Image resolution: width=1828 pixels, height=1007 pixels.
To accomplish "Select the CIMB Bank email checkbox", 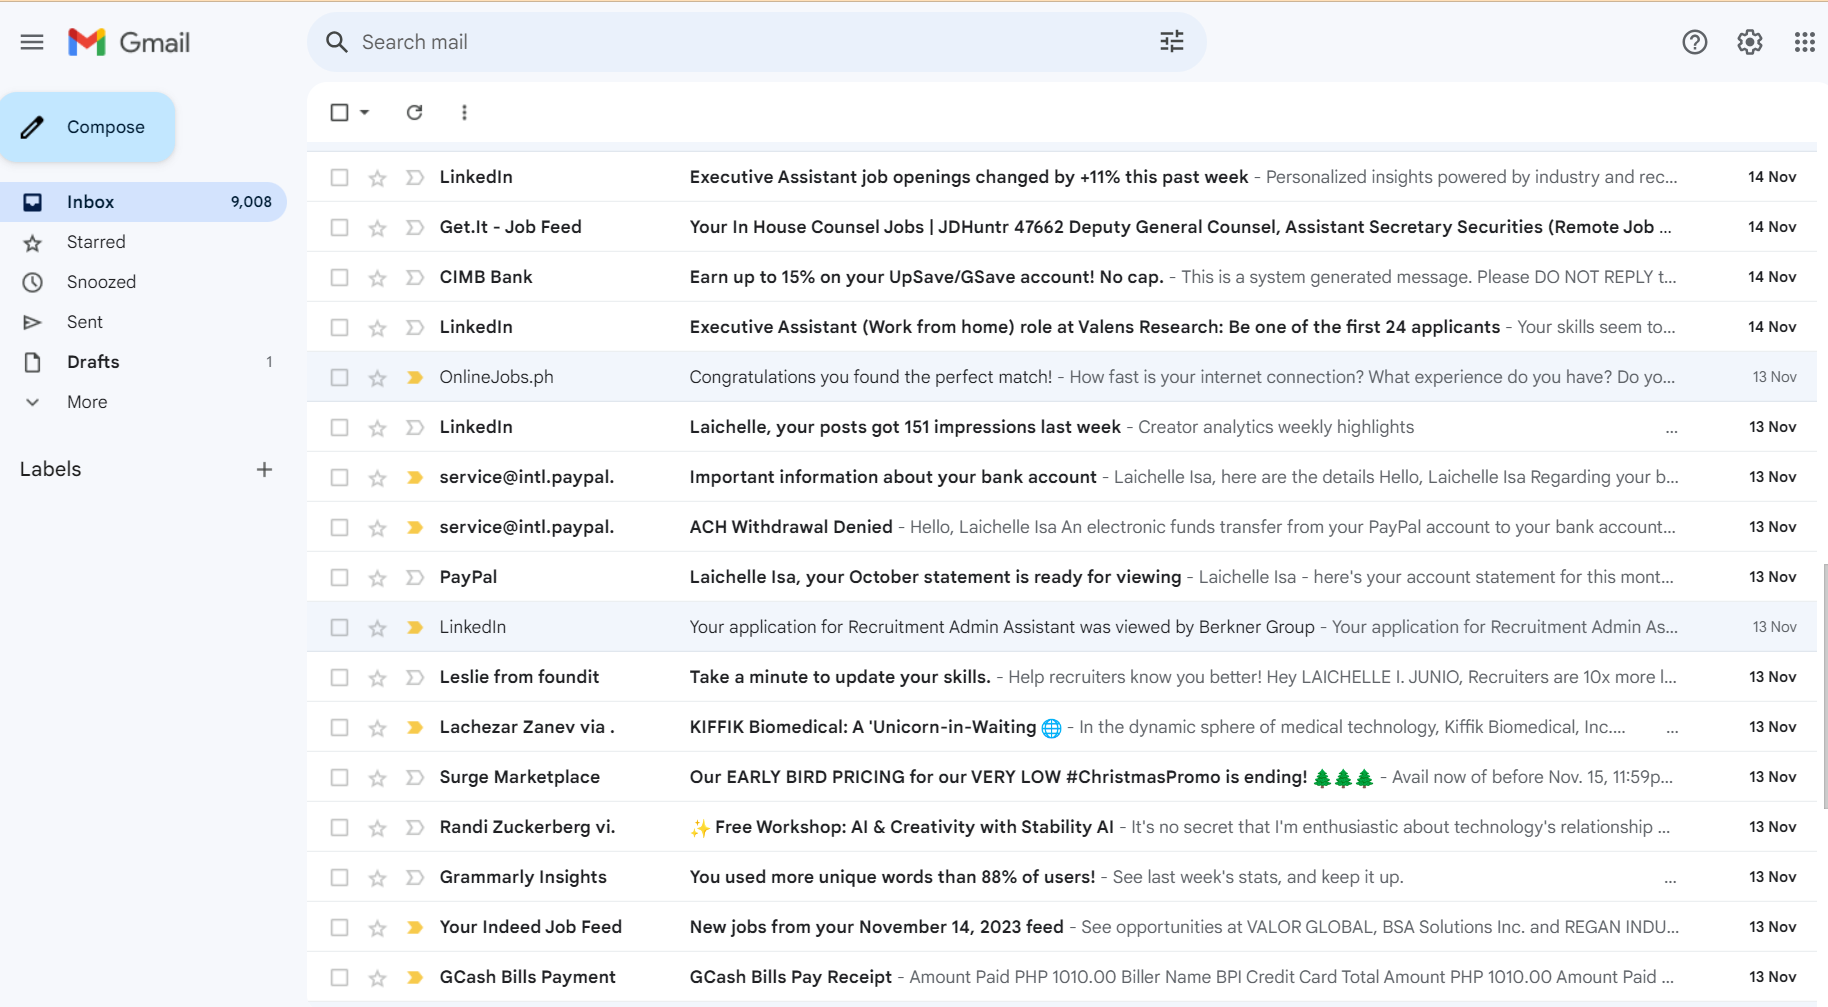I will (340, 277).
